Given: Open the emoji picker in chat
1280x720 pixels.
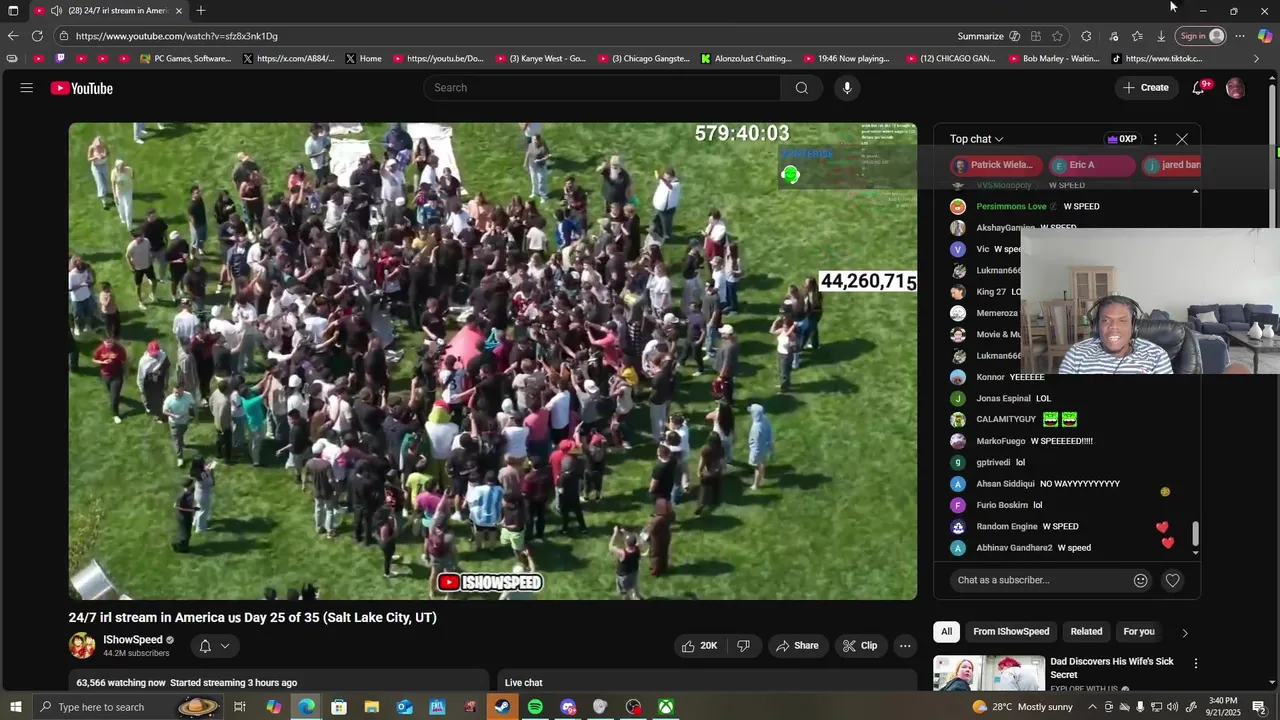Looking at the screenshot, I should (x=1140, y=580).
